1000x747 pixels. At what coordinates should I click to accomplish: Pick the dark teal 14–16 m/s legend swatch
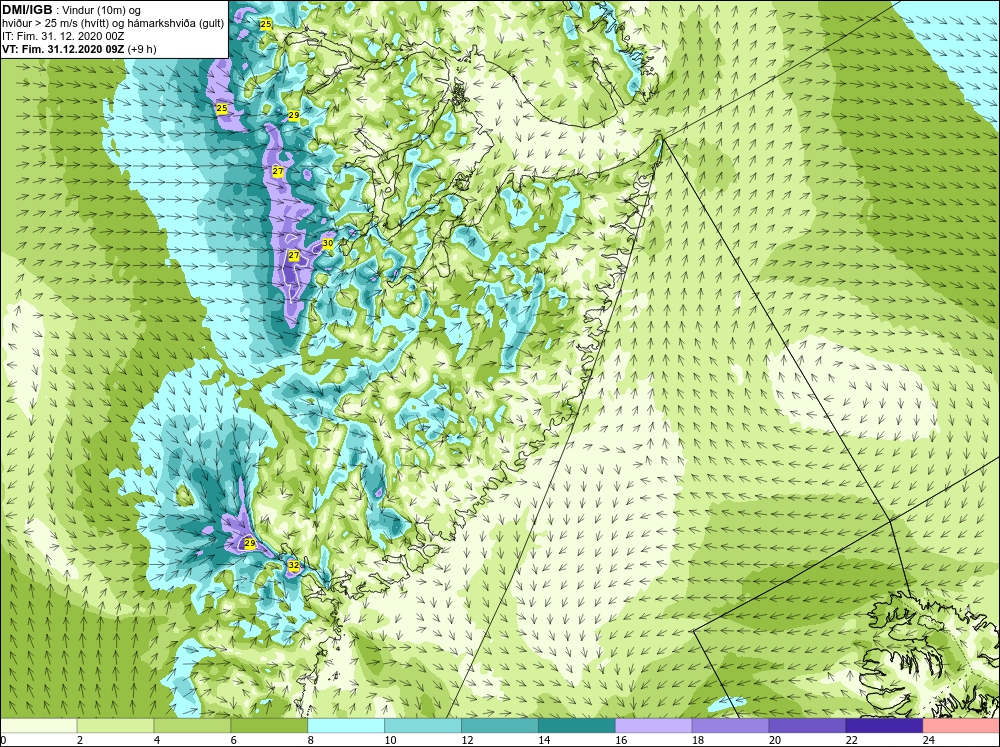[577, 725]
